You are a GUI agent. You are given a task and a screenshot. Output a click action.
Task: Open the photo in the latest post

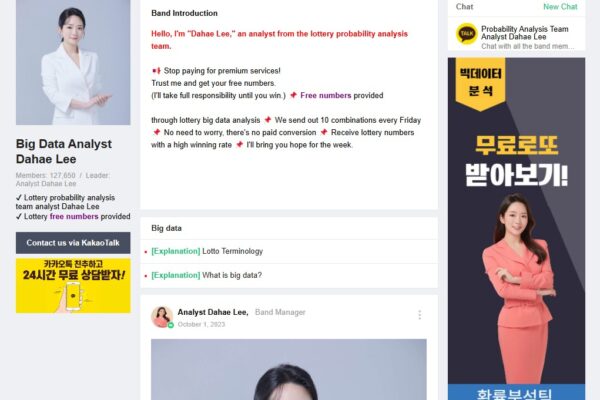coord(289,369)
